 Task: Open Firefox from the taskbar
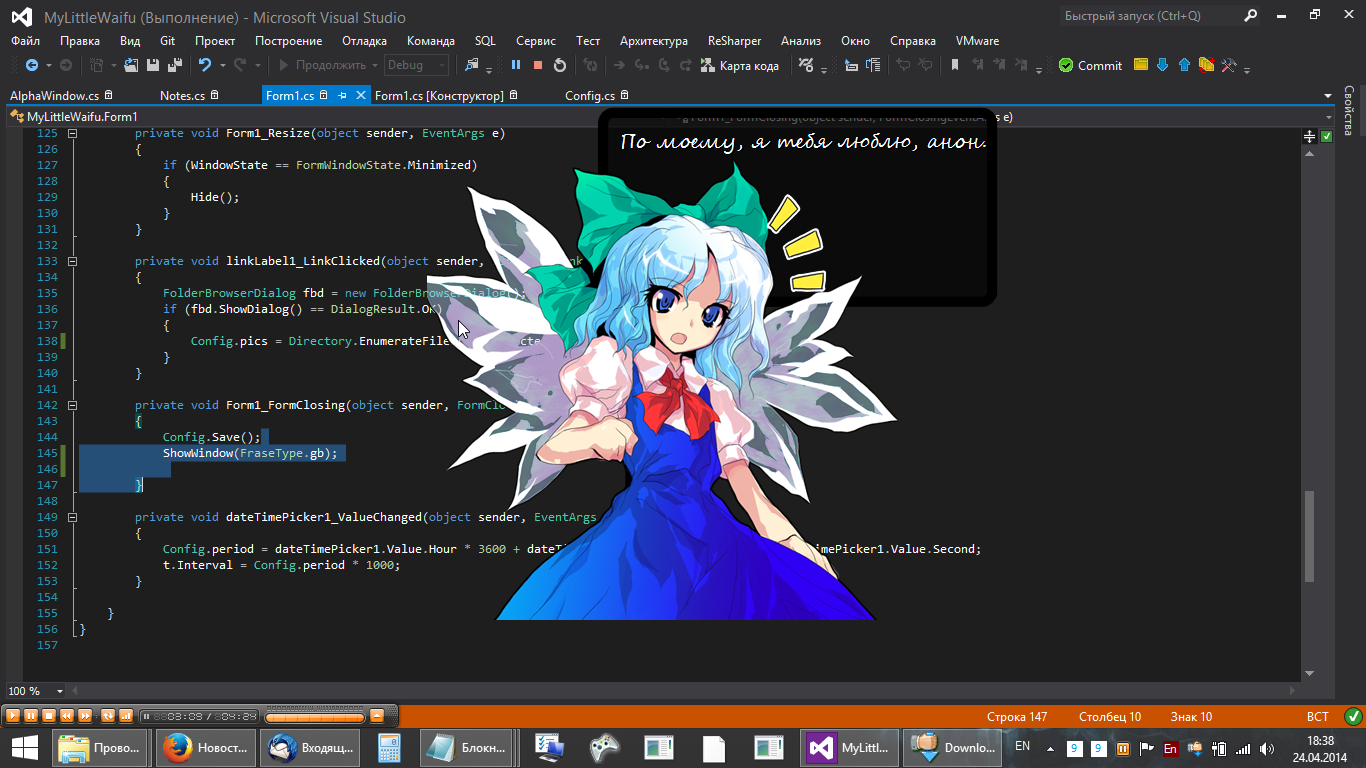pos(206,747)
